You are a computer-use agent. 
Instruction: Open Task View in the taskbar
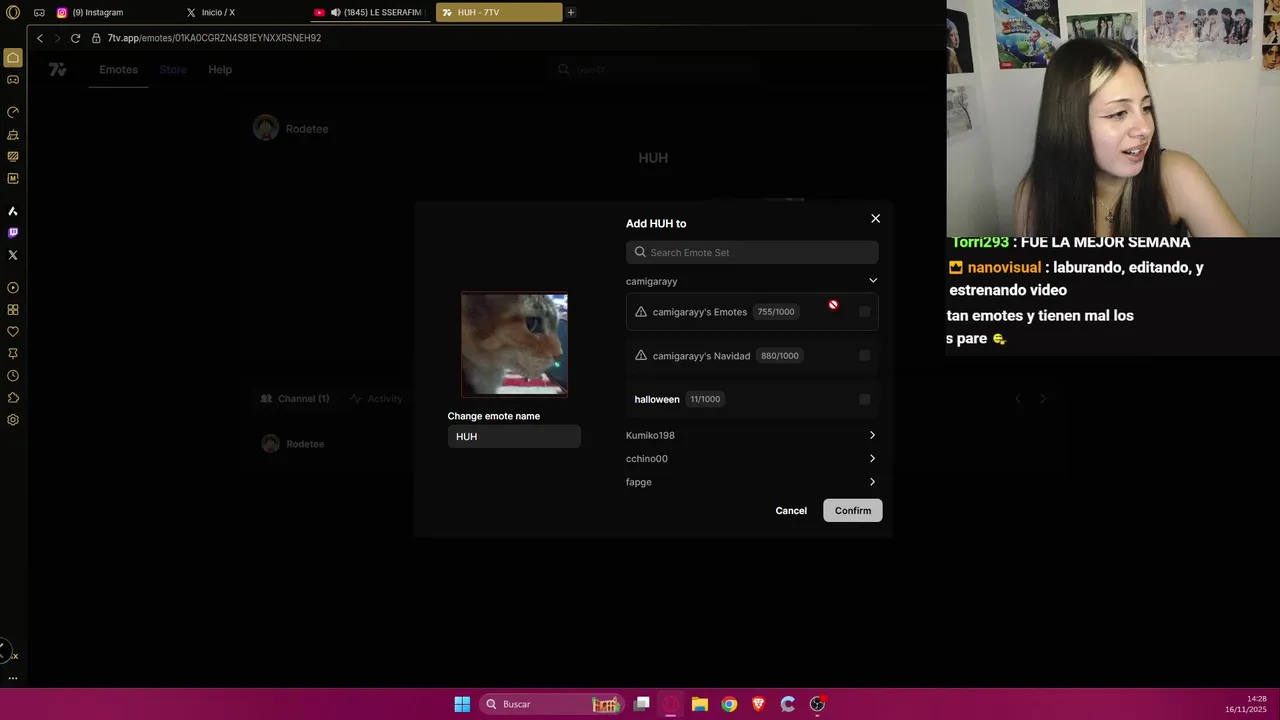click(x=642, y=704)
